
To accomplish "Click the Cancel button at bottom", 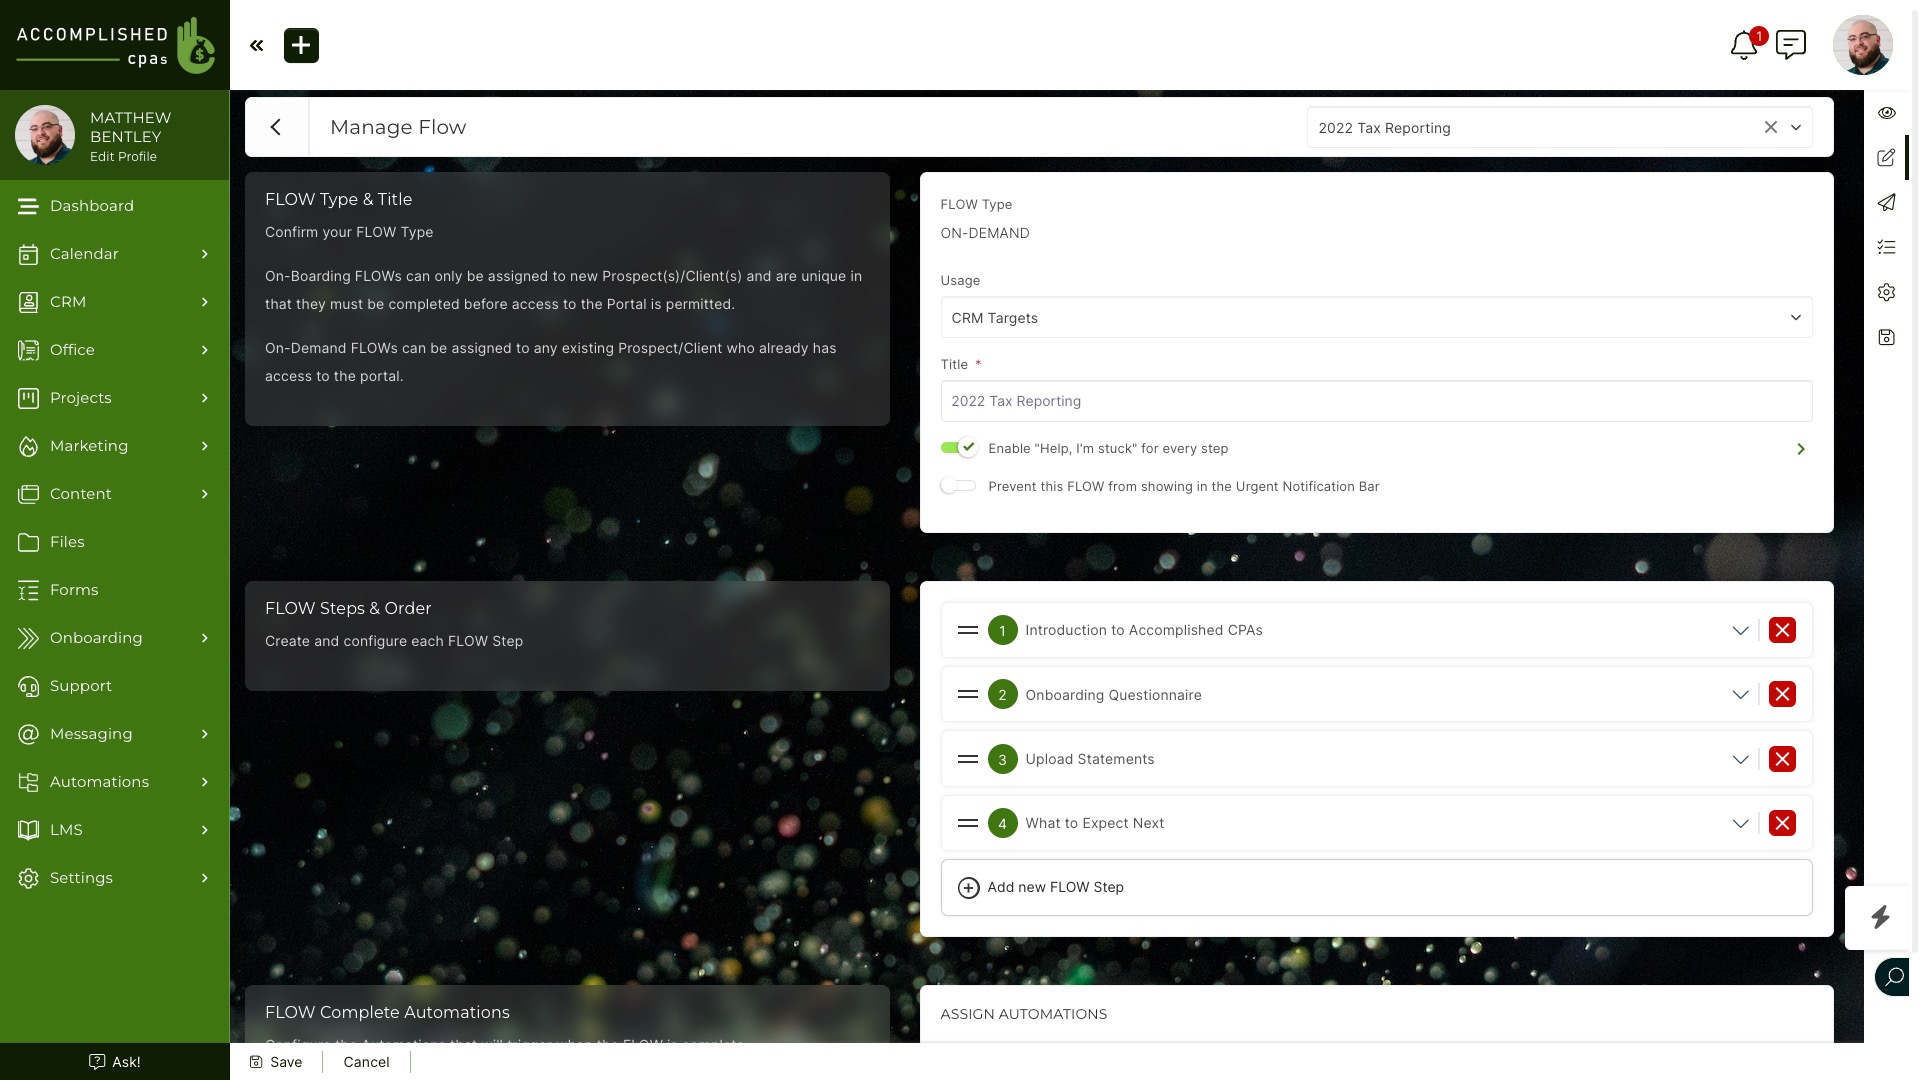I will (366, 1062).
